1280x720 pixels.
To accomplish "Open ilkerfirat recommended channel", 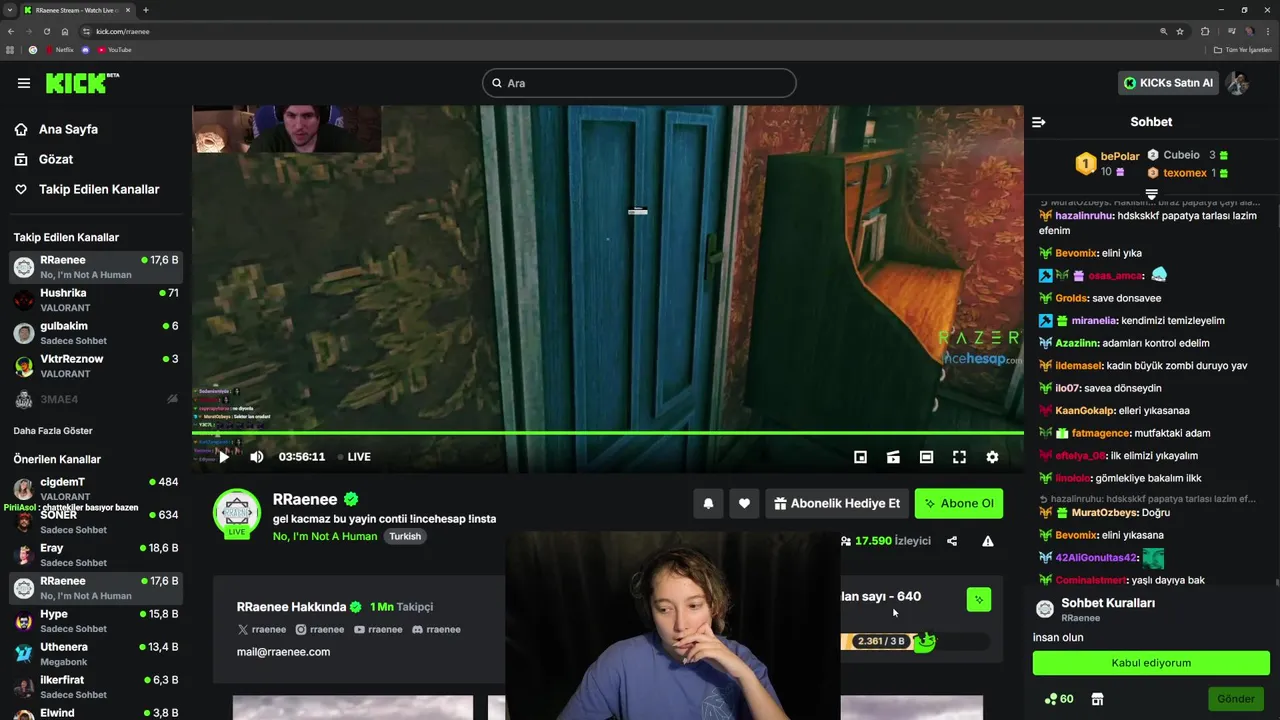I will click(x=96, y=687).
